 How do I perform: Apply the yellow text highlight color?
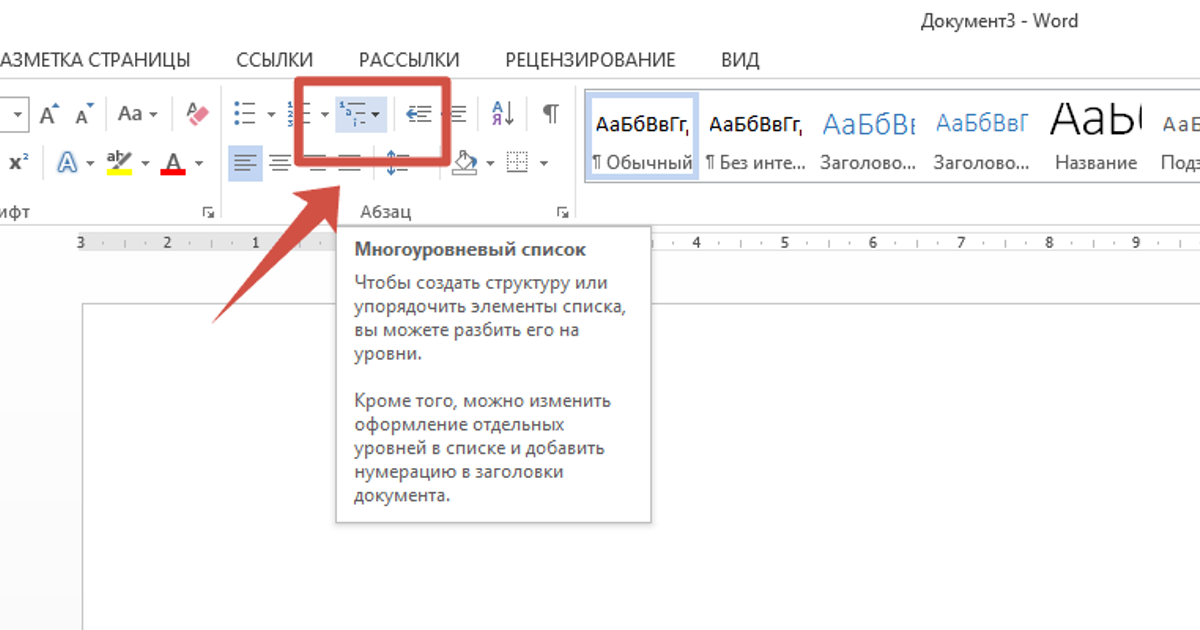point(120,162)
